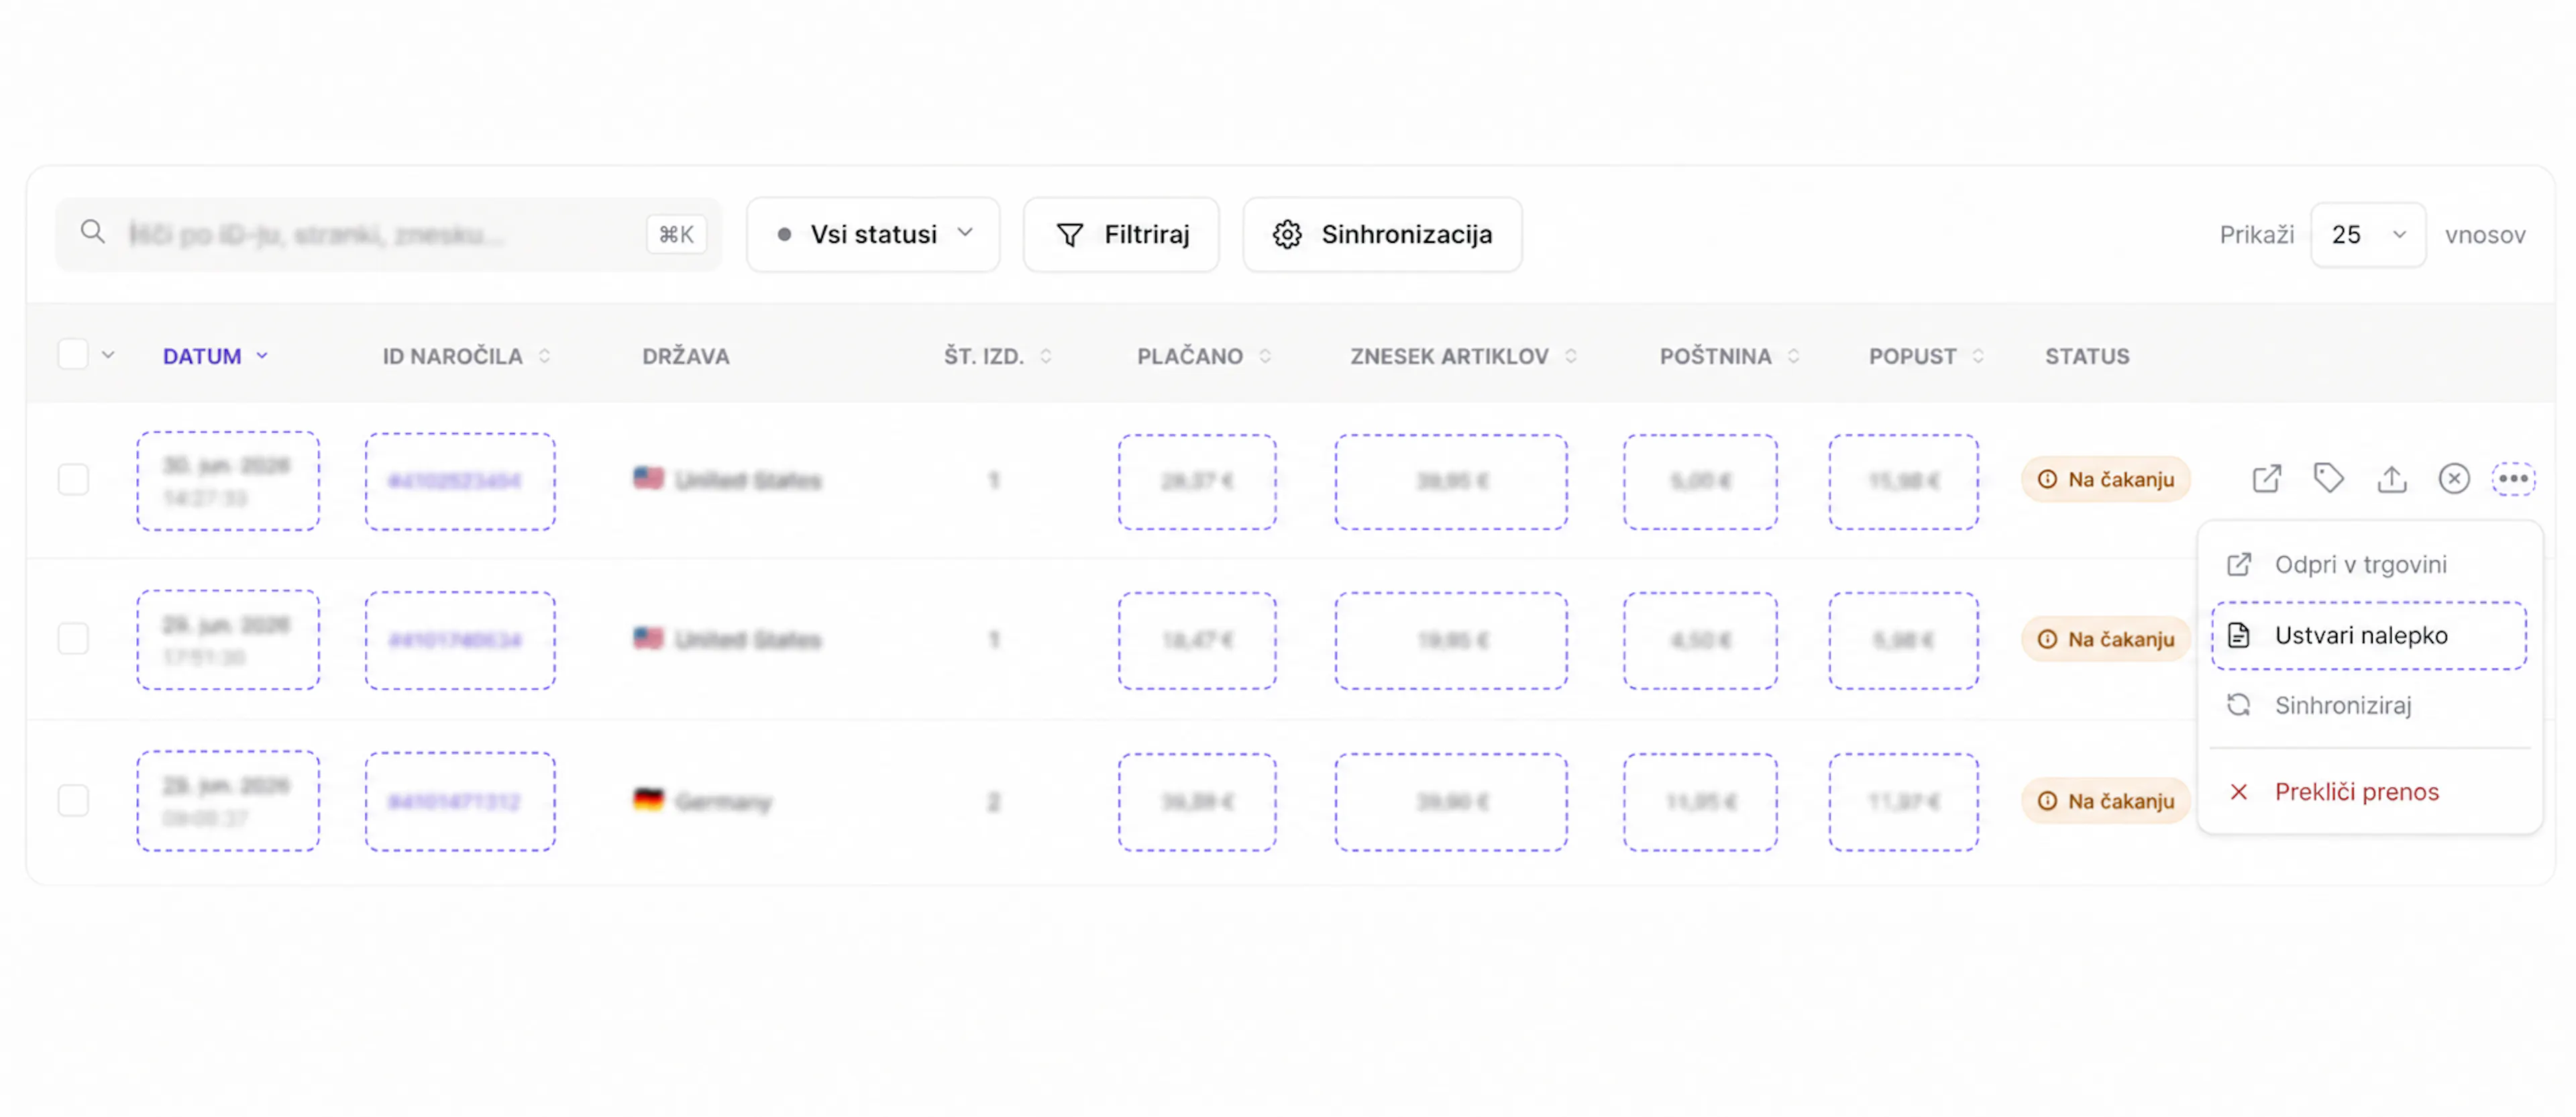Open the second row order ID link

[455, 640]
